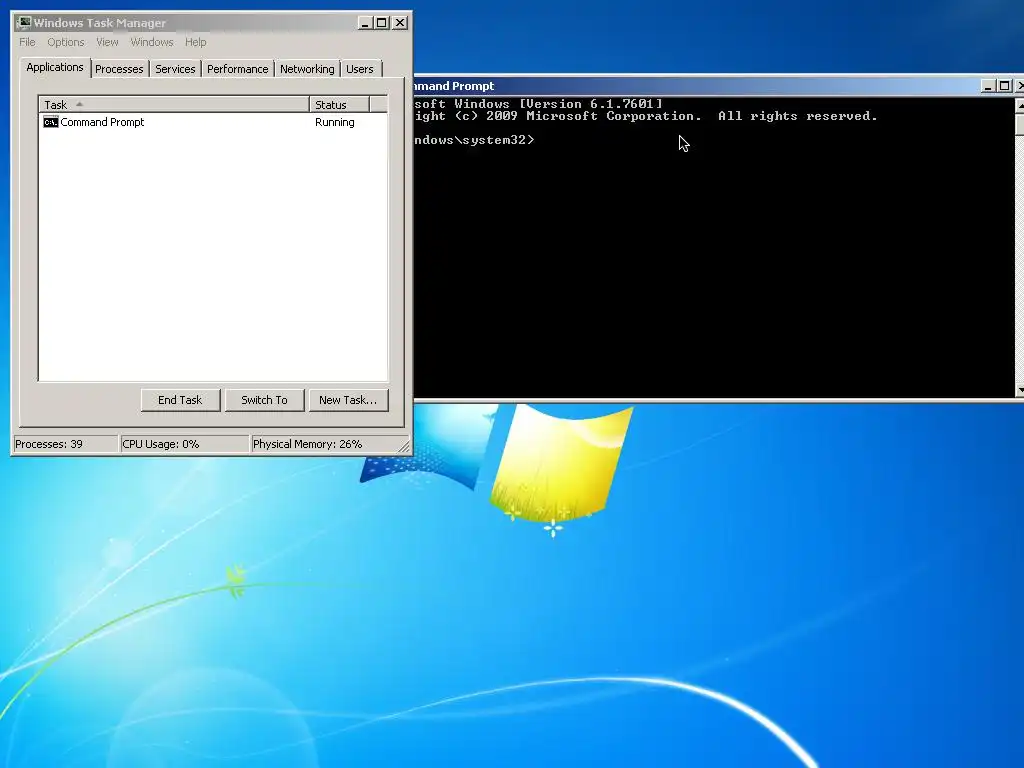Open the Options menu in Task Manager
Image resolution: width=1024 pixels, height=768 pixels.
click(65, 42)
